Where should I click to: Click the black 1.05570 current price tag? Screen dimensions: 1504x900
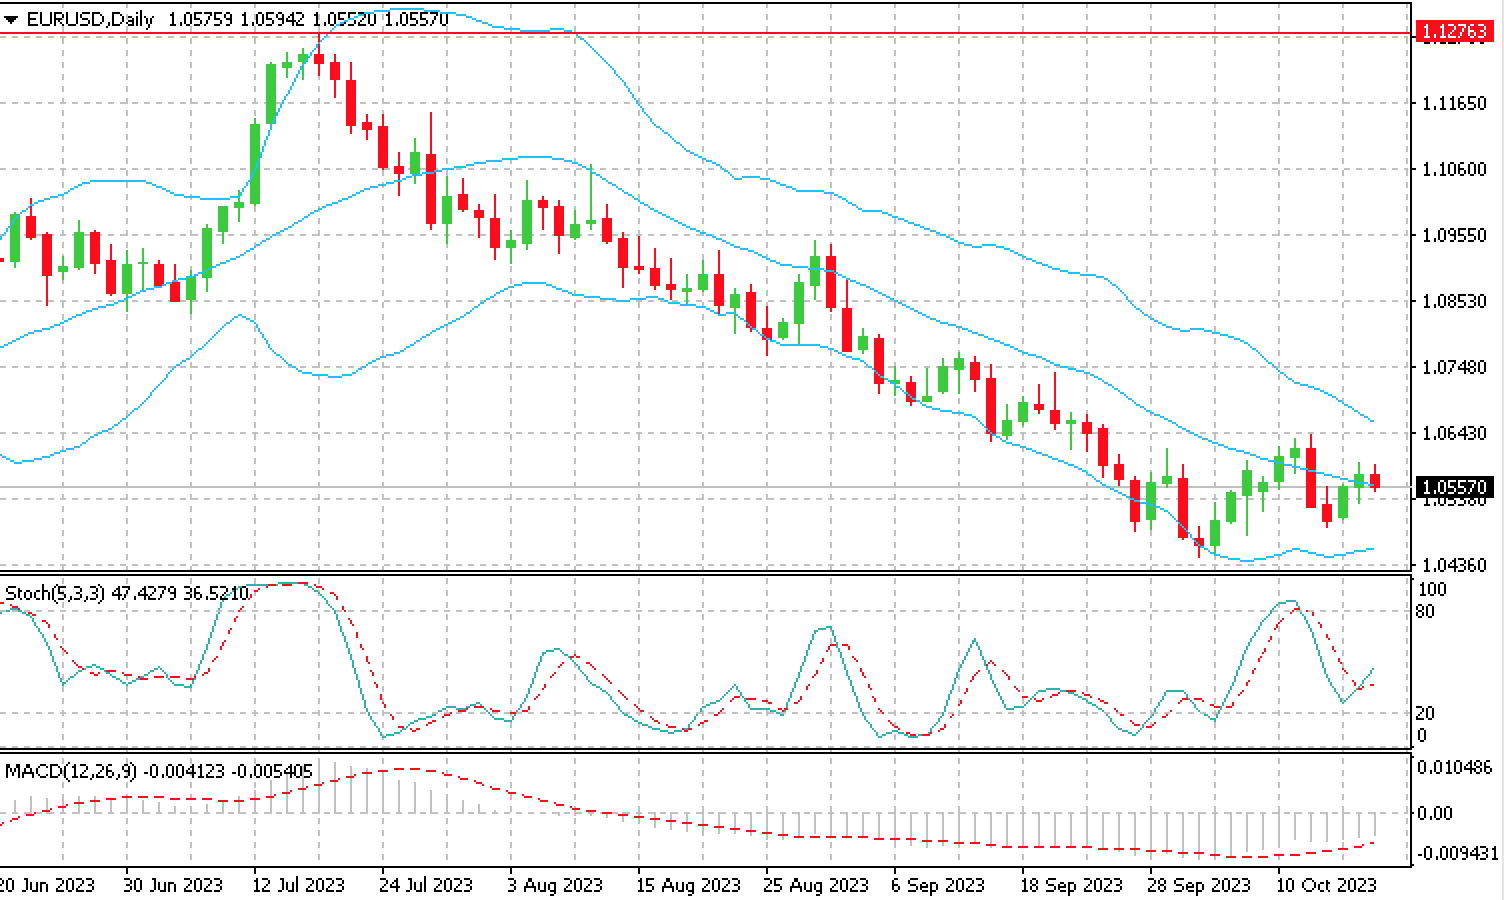click(x=1453, y=487)
